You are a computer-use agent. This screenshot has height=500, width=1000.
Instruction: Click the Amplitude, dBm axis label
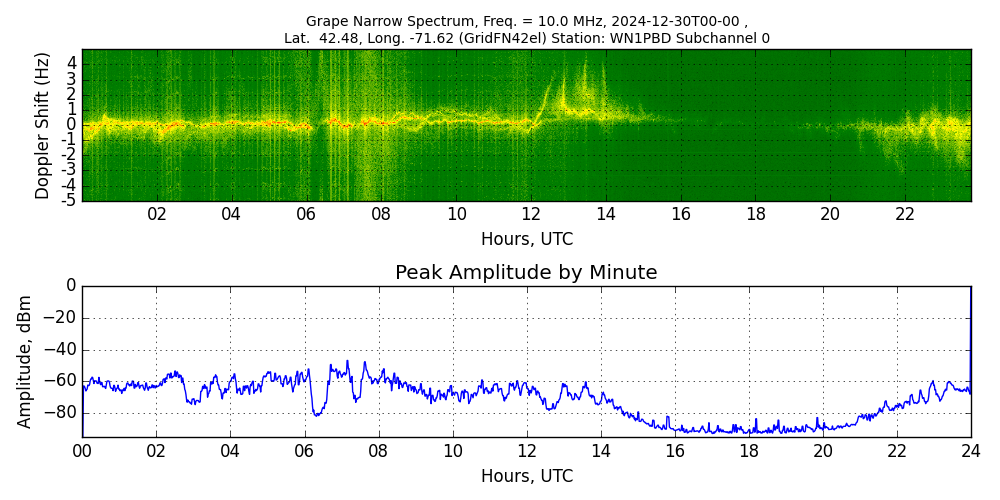[x=26, y=361]
